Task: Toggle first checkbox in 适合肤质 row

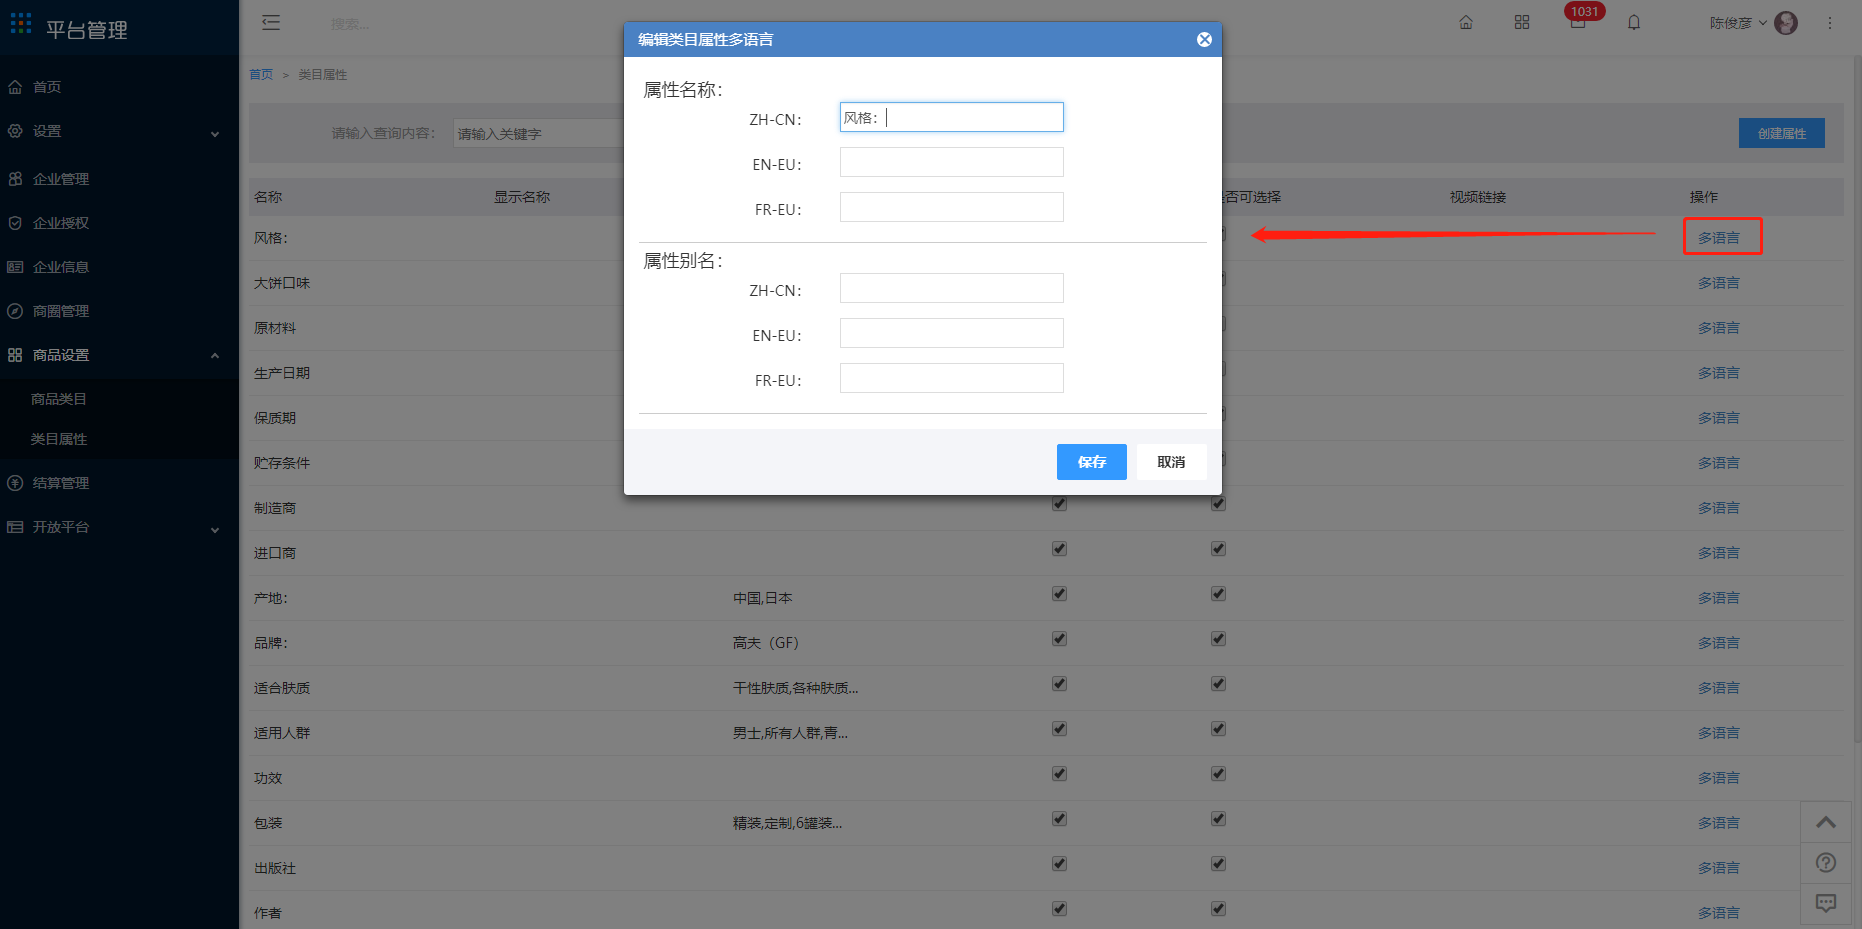Action: 1059,684
